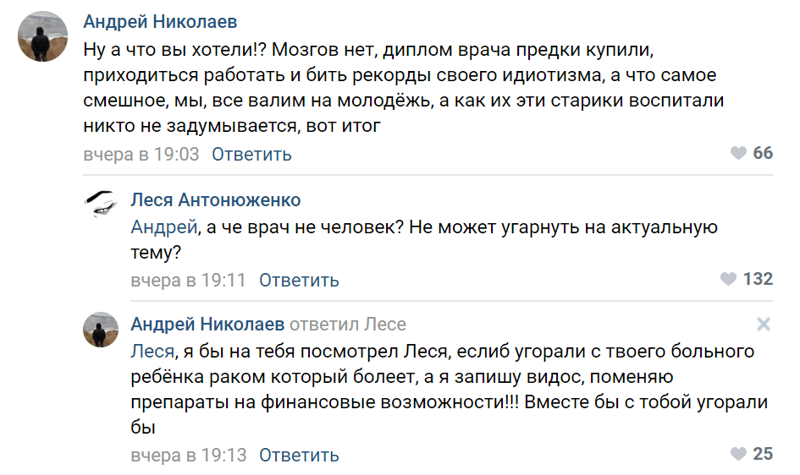This screenshot has height=475, width=800.
Task: Follow the 'ответил Лесе' link
Action: (x=347, y=325)
